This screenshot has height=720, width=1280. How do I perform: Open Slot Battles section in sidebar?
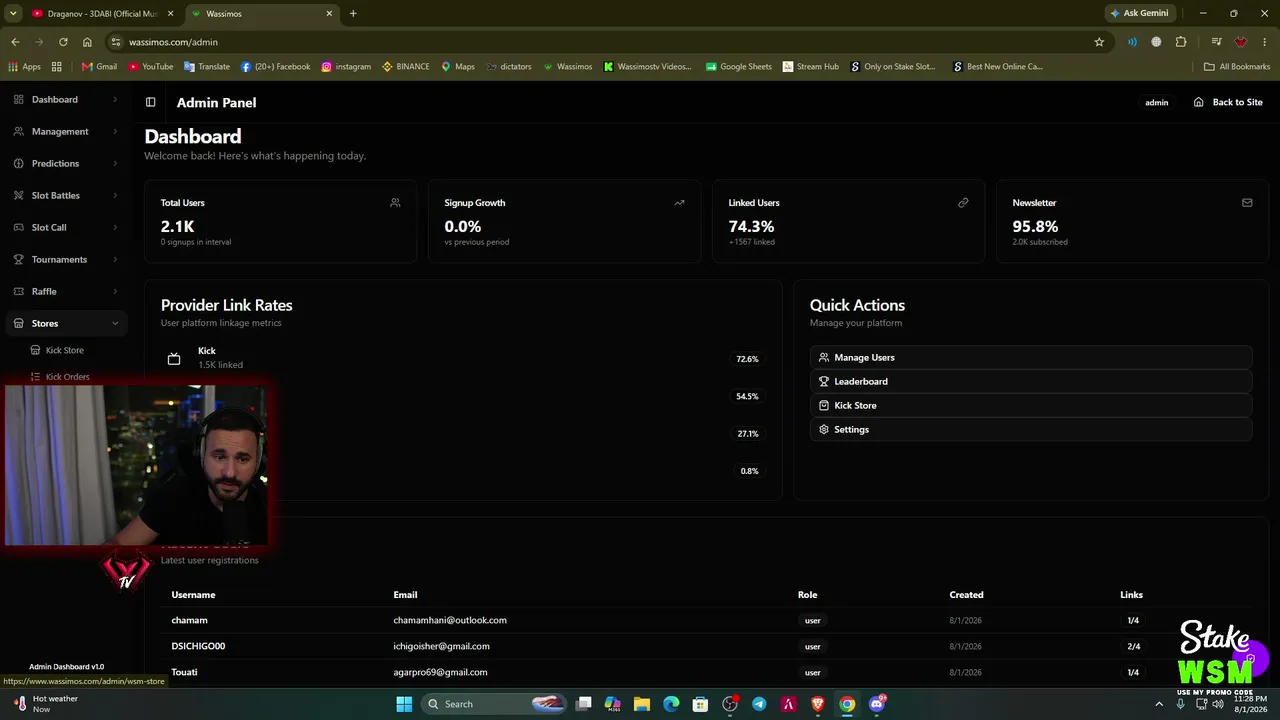tap(55, 196)
